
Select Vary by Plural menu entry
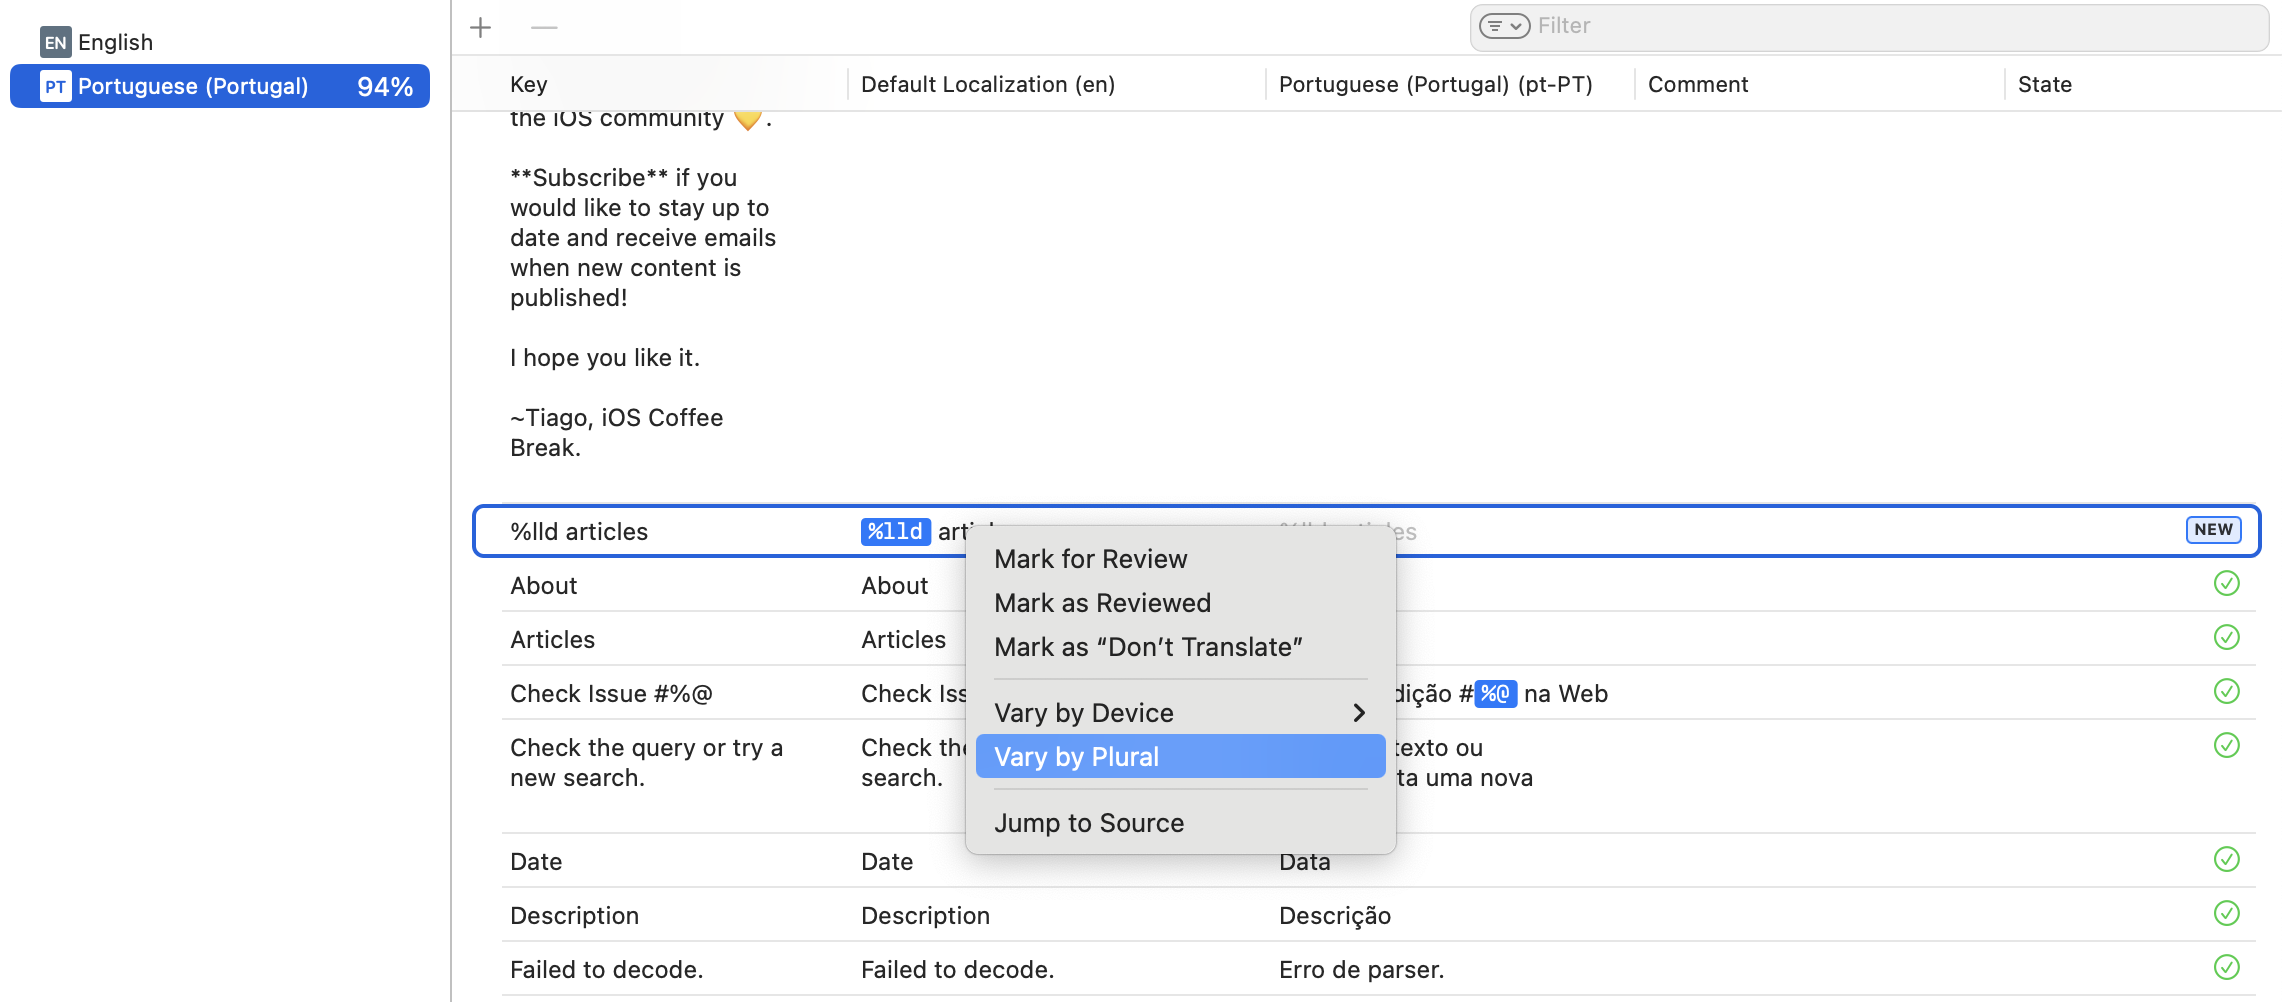point(1180,757)
